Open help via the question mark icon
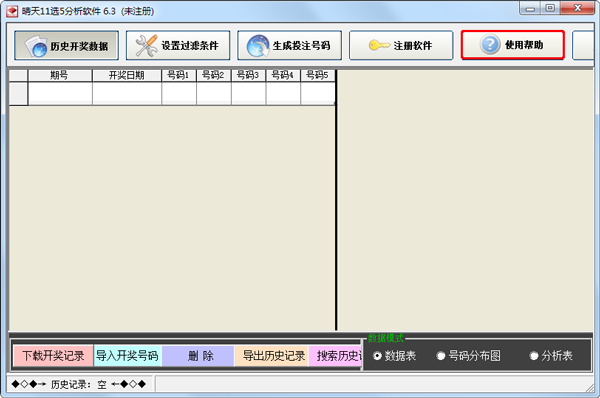Viewport: 600px width, 398px height. coord(490,45)
